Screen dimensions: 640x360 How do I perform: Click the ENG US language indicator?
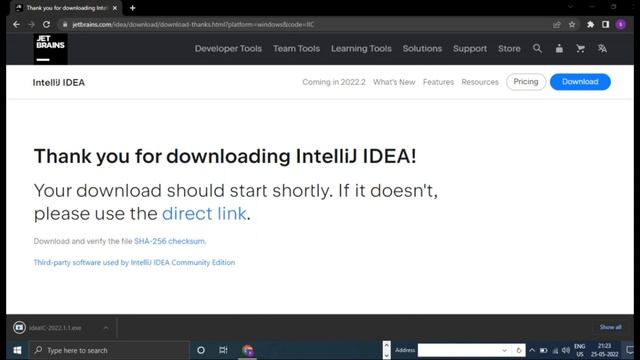[580, 350]
